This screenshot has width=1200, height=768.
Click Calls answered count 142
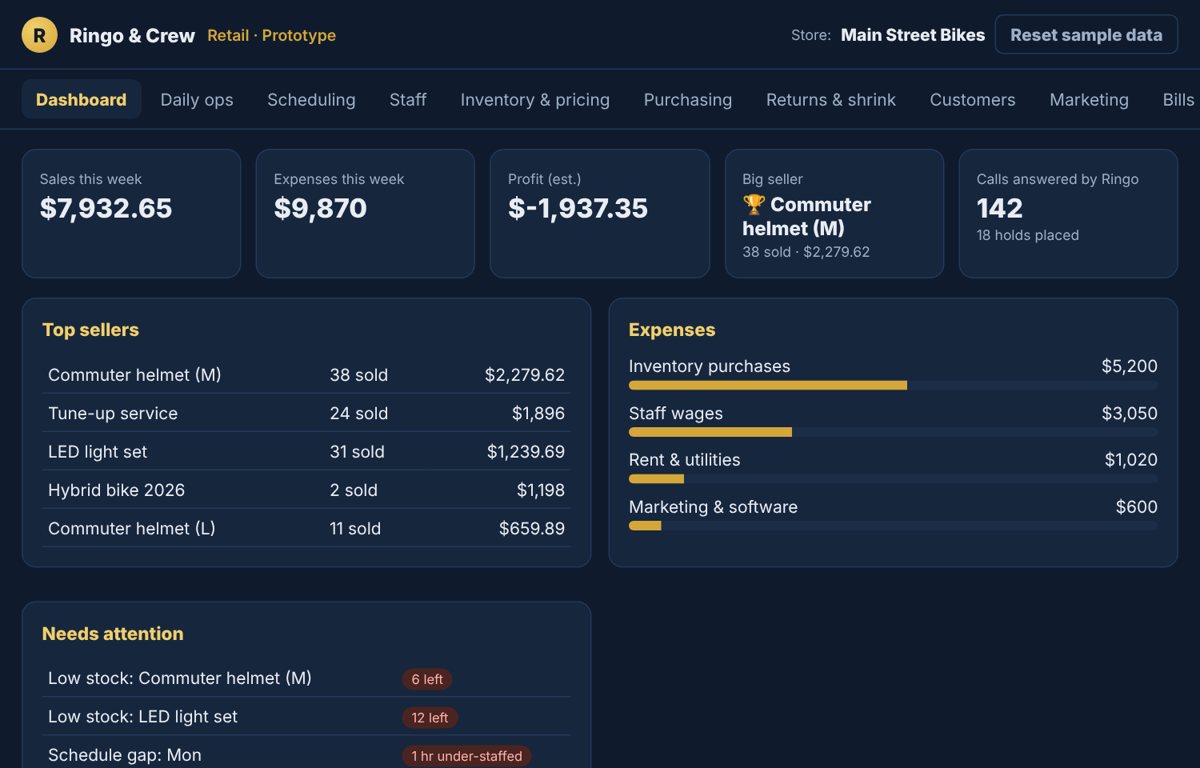click(x=1000, y=208)
